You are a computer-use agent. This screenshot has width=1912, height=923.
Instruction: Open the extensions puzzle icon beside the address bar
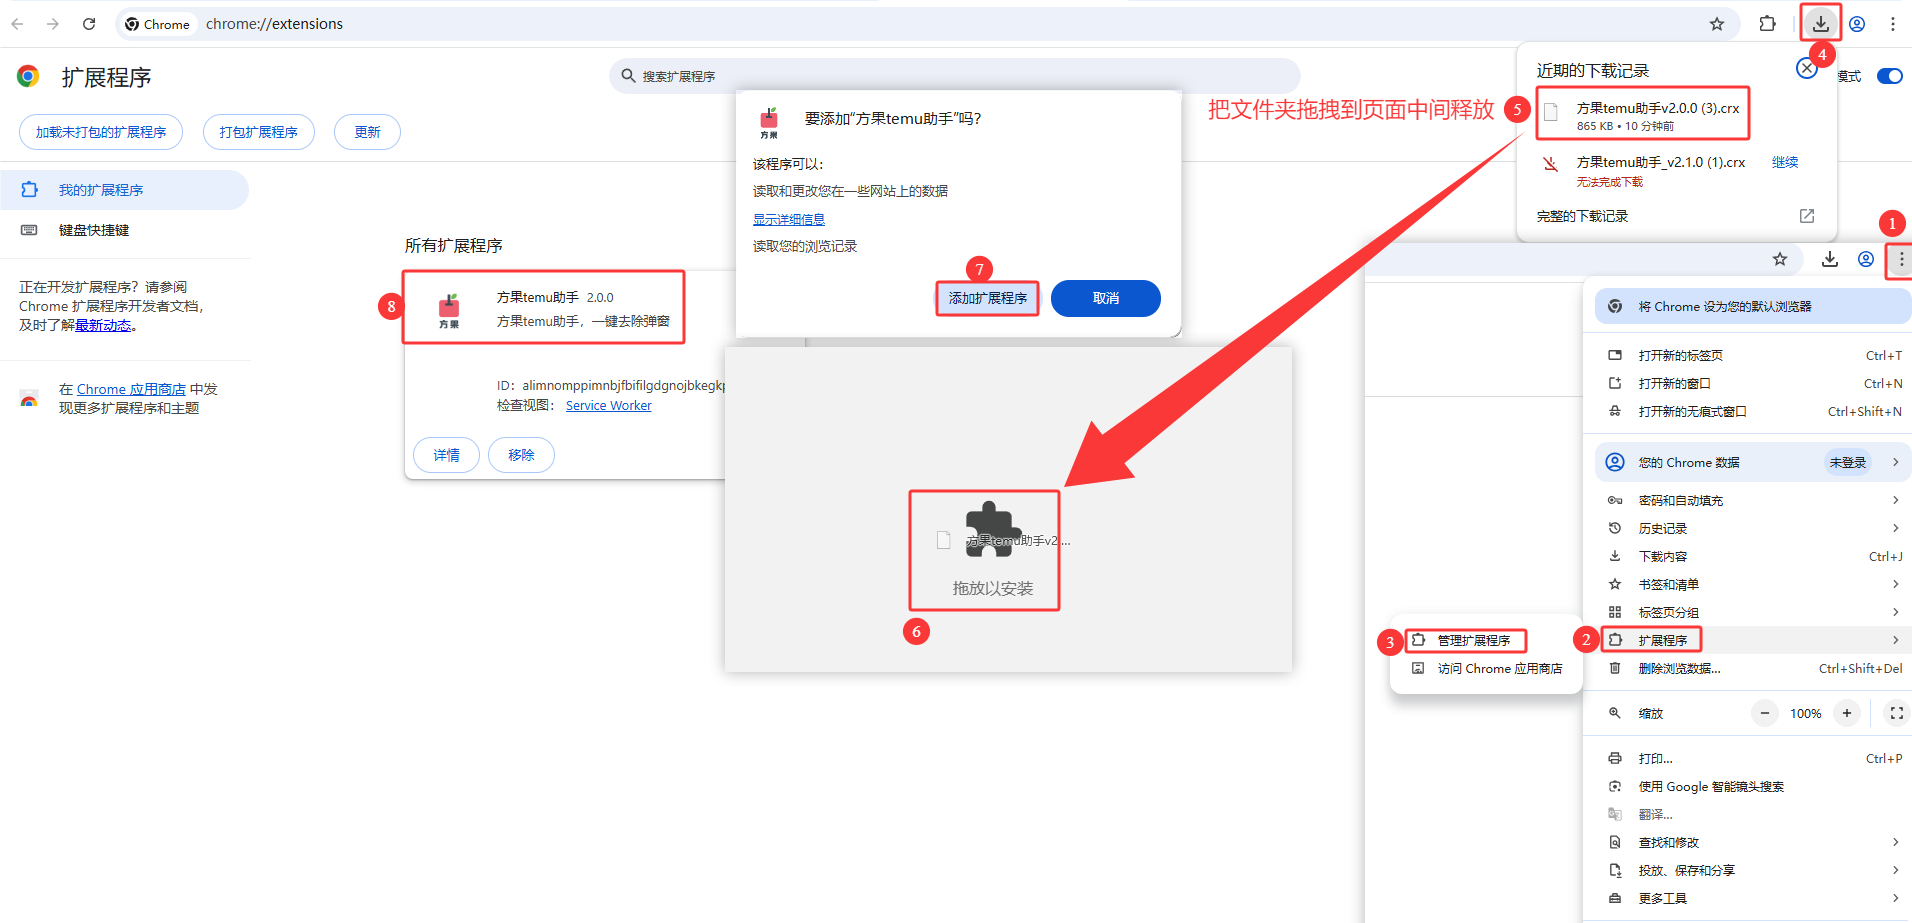coord(1768,24)
